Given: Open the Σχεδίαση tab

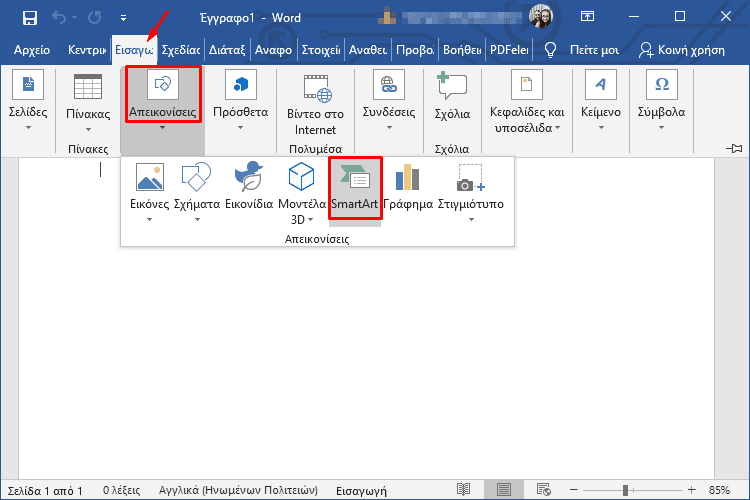Looking at the screenshot, I should (x=181, y=50).
